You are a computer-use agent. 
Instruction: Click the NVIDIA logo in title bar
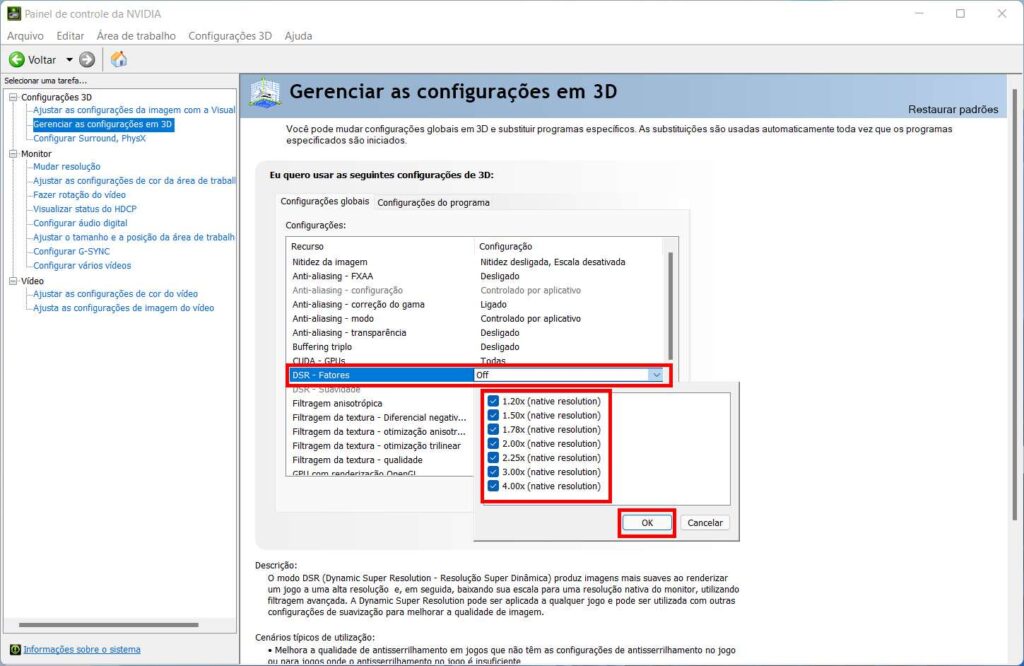click(x=13, y=14)
